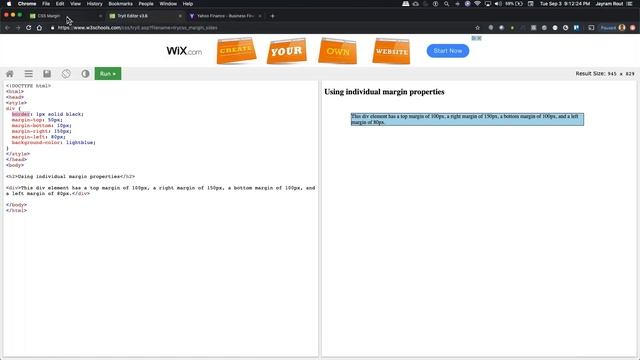The height and width of the screenshot is (360, 640).
Task: Click the WEBSITE tile in the Wix ad
Action: pyautogui.click(x=391, y=51)
